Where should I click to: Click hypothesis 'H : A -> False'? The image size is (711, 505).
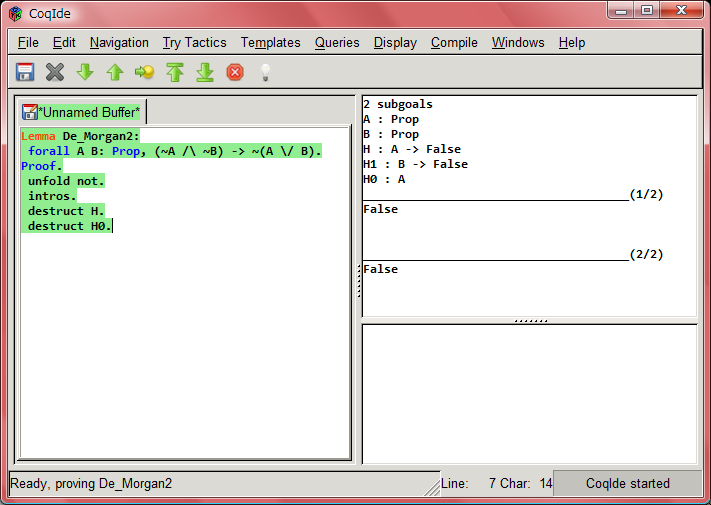412,149
